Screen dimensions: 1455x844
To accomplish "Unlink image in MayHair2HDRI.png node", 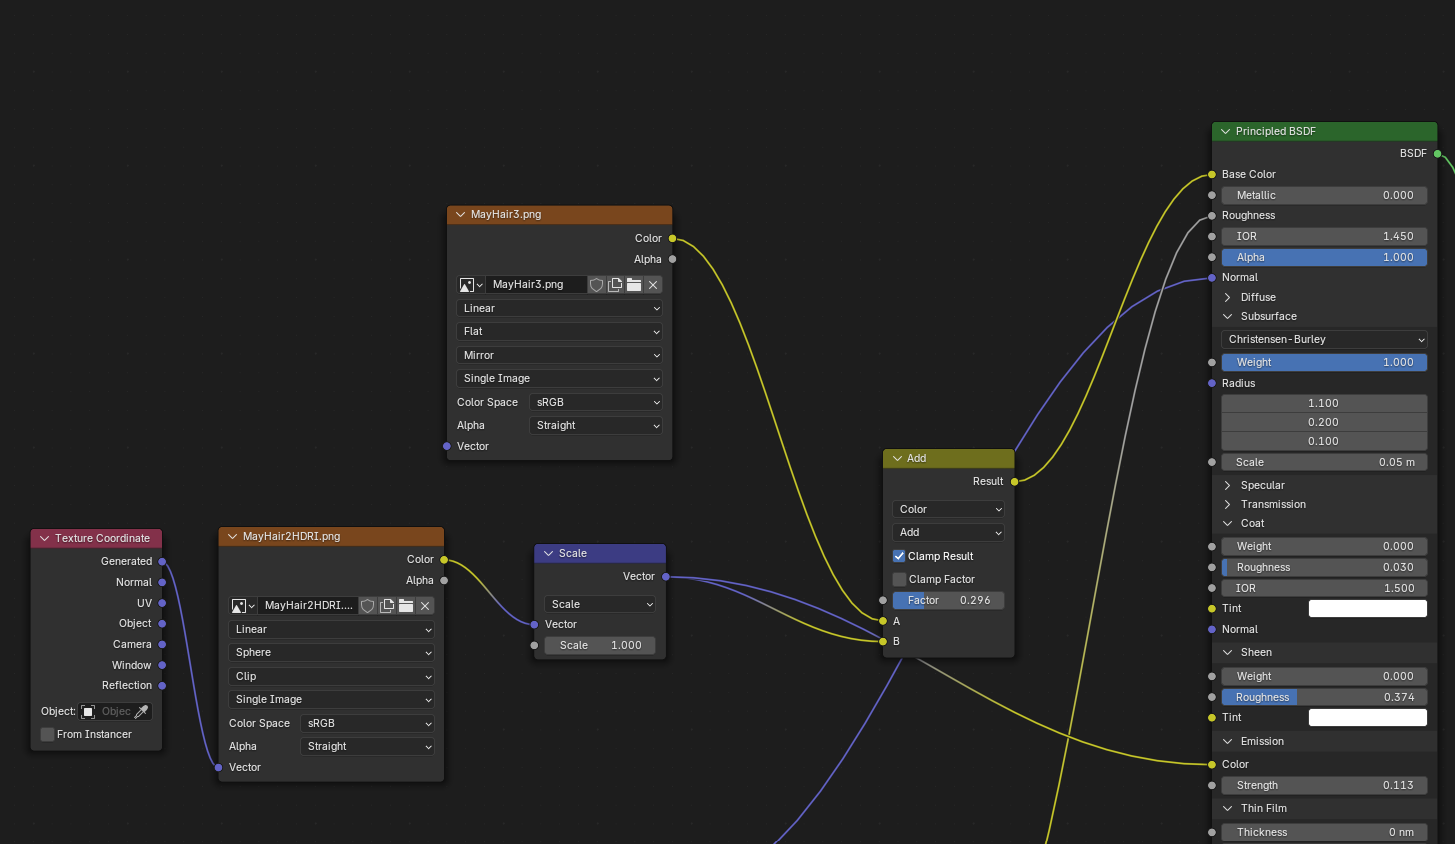I will pos(425,606).
